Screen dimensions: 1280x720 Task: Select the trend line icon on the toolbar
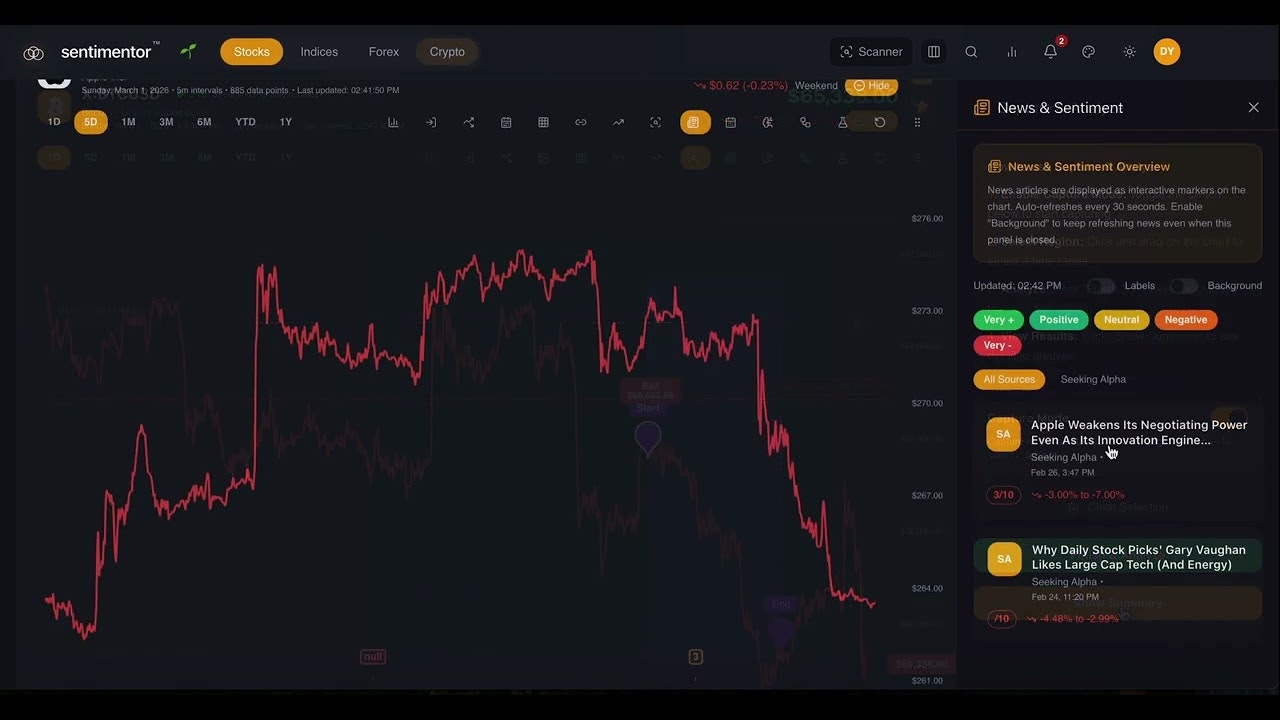point(617,121)
